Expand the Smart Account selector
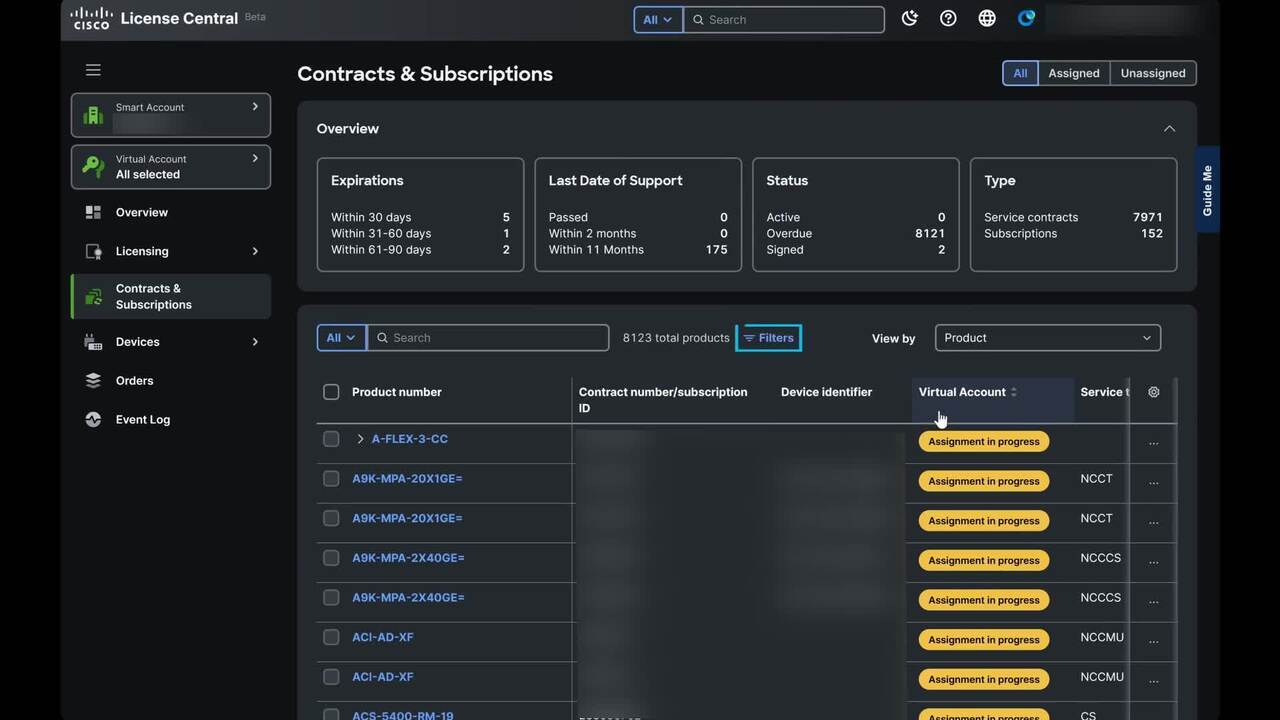This screenshot has width=1280, height=720. pos(255,107)
